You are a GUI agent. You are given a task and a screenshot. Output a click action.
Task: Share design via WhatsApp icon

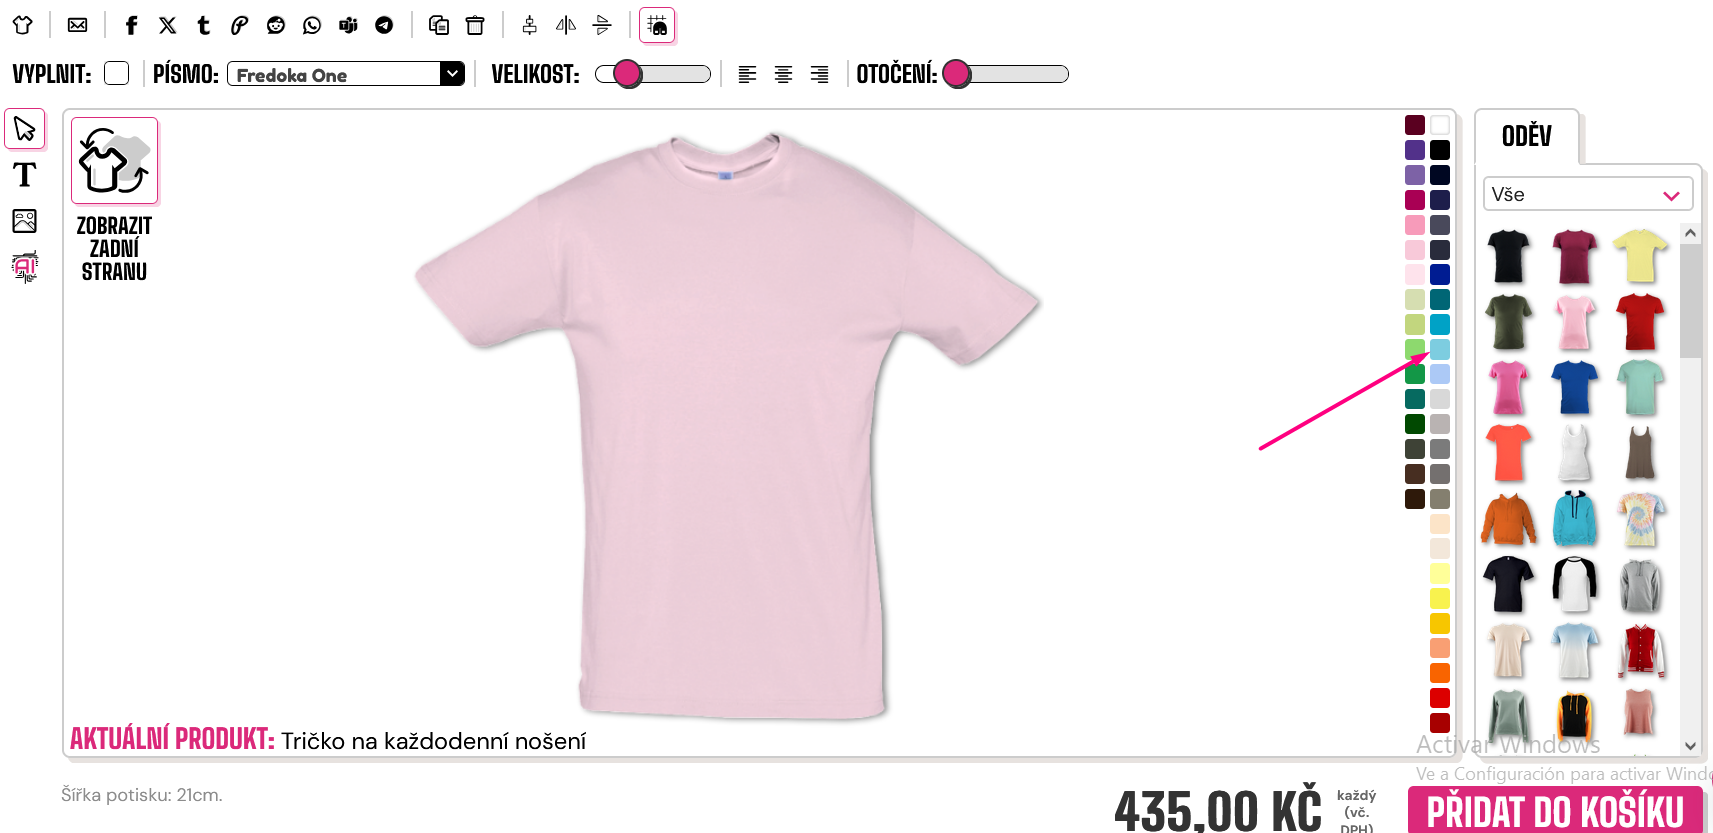(312, 25)
